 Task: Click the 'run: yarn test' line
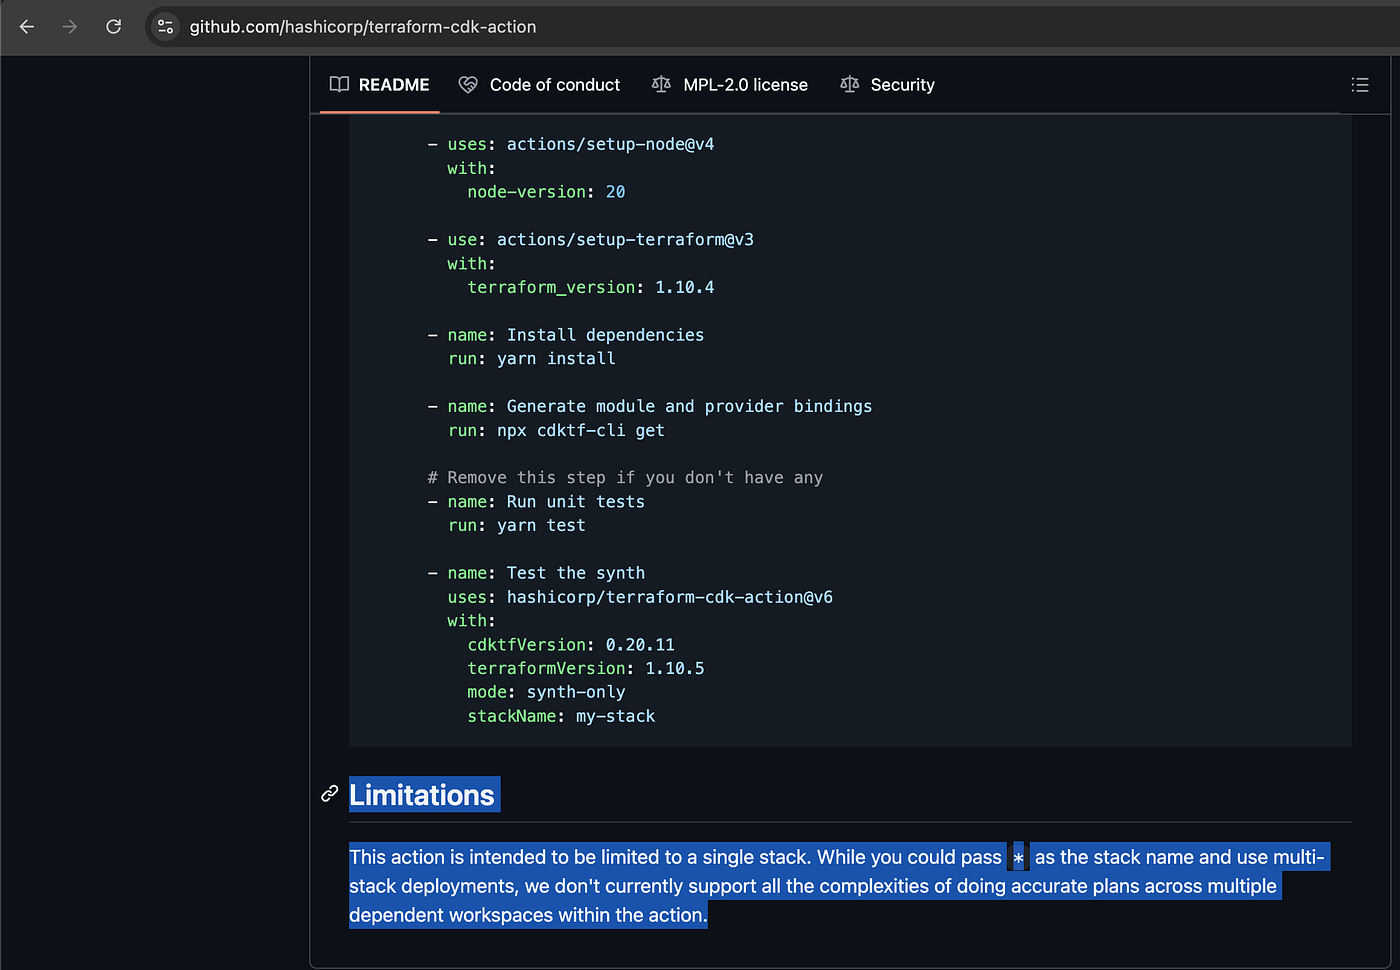coord(516,526)
